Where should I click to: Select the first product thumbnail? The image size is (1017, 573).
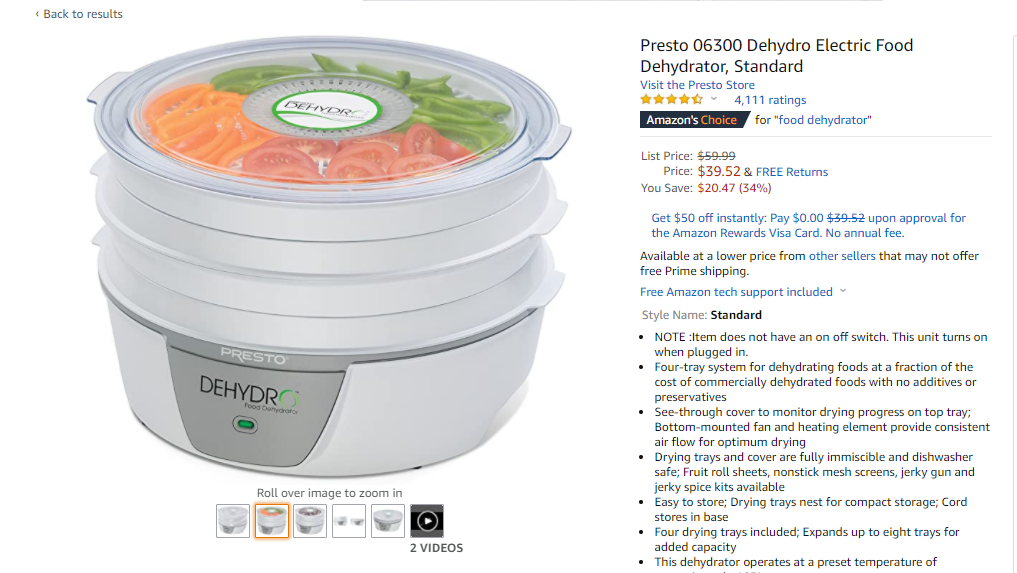[x=233, y=520]
